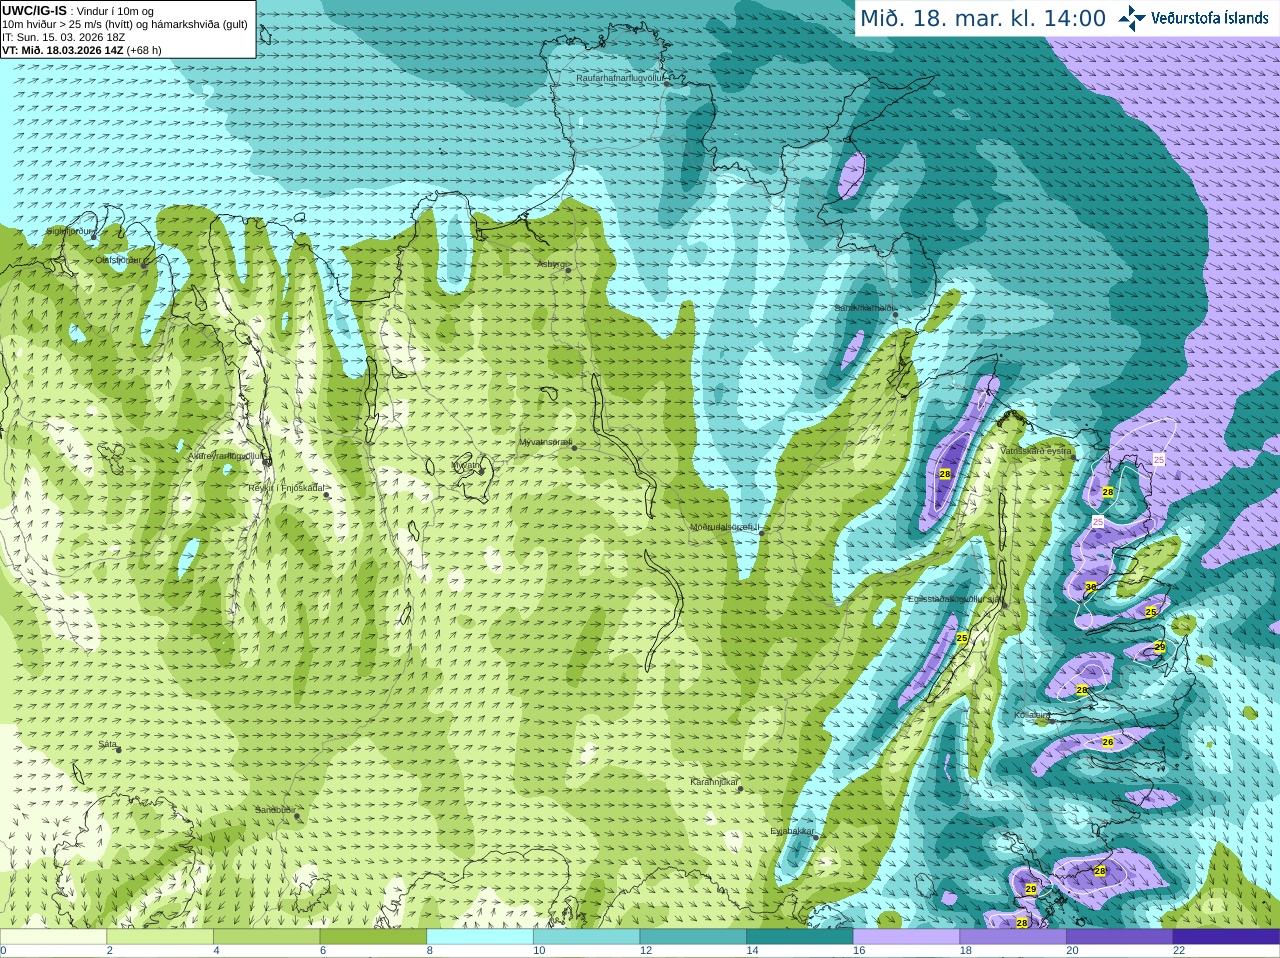
Task: Pick the 4–6 m/s legend color swatch
Action: pyautogui.click(x=266, y=937)
